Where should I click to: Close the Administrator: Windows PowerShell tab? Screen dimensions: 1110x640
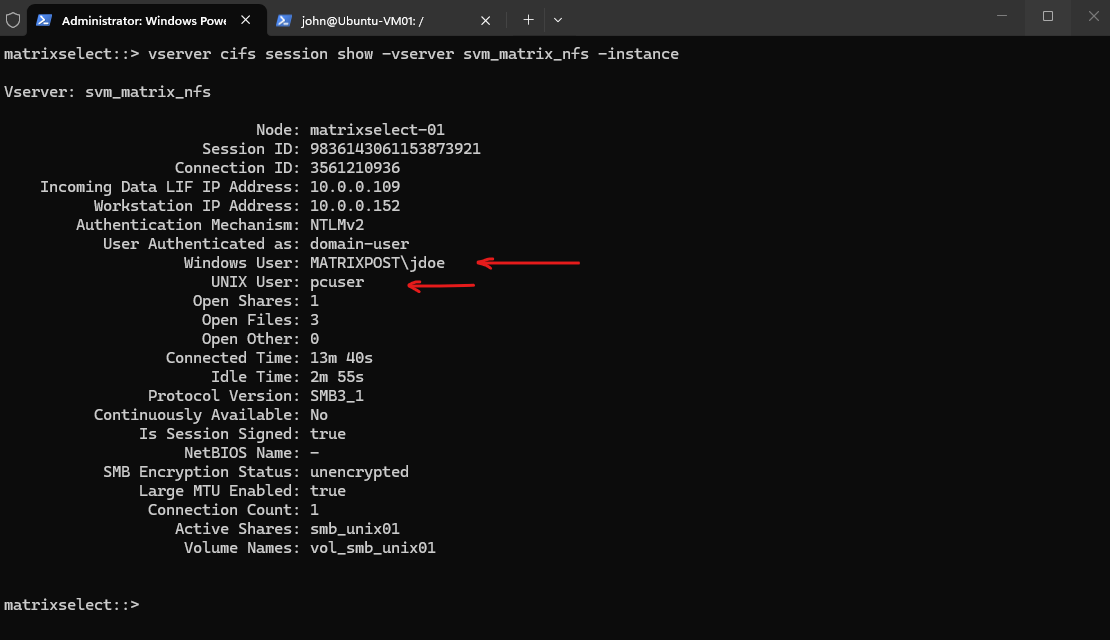click(x=246, y=20)
